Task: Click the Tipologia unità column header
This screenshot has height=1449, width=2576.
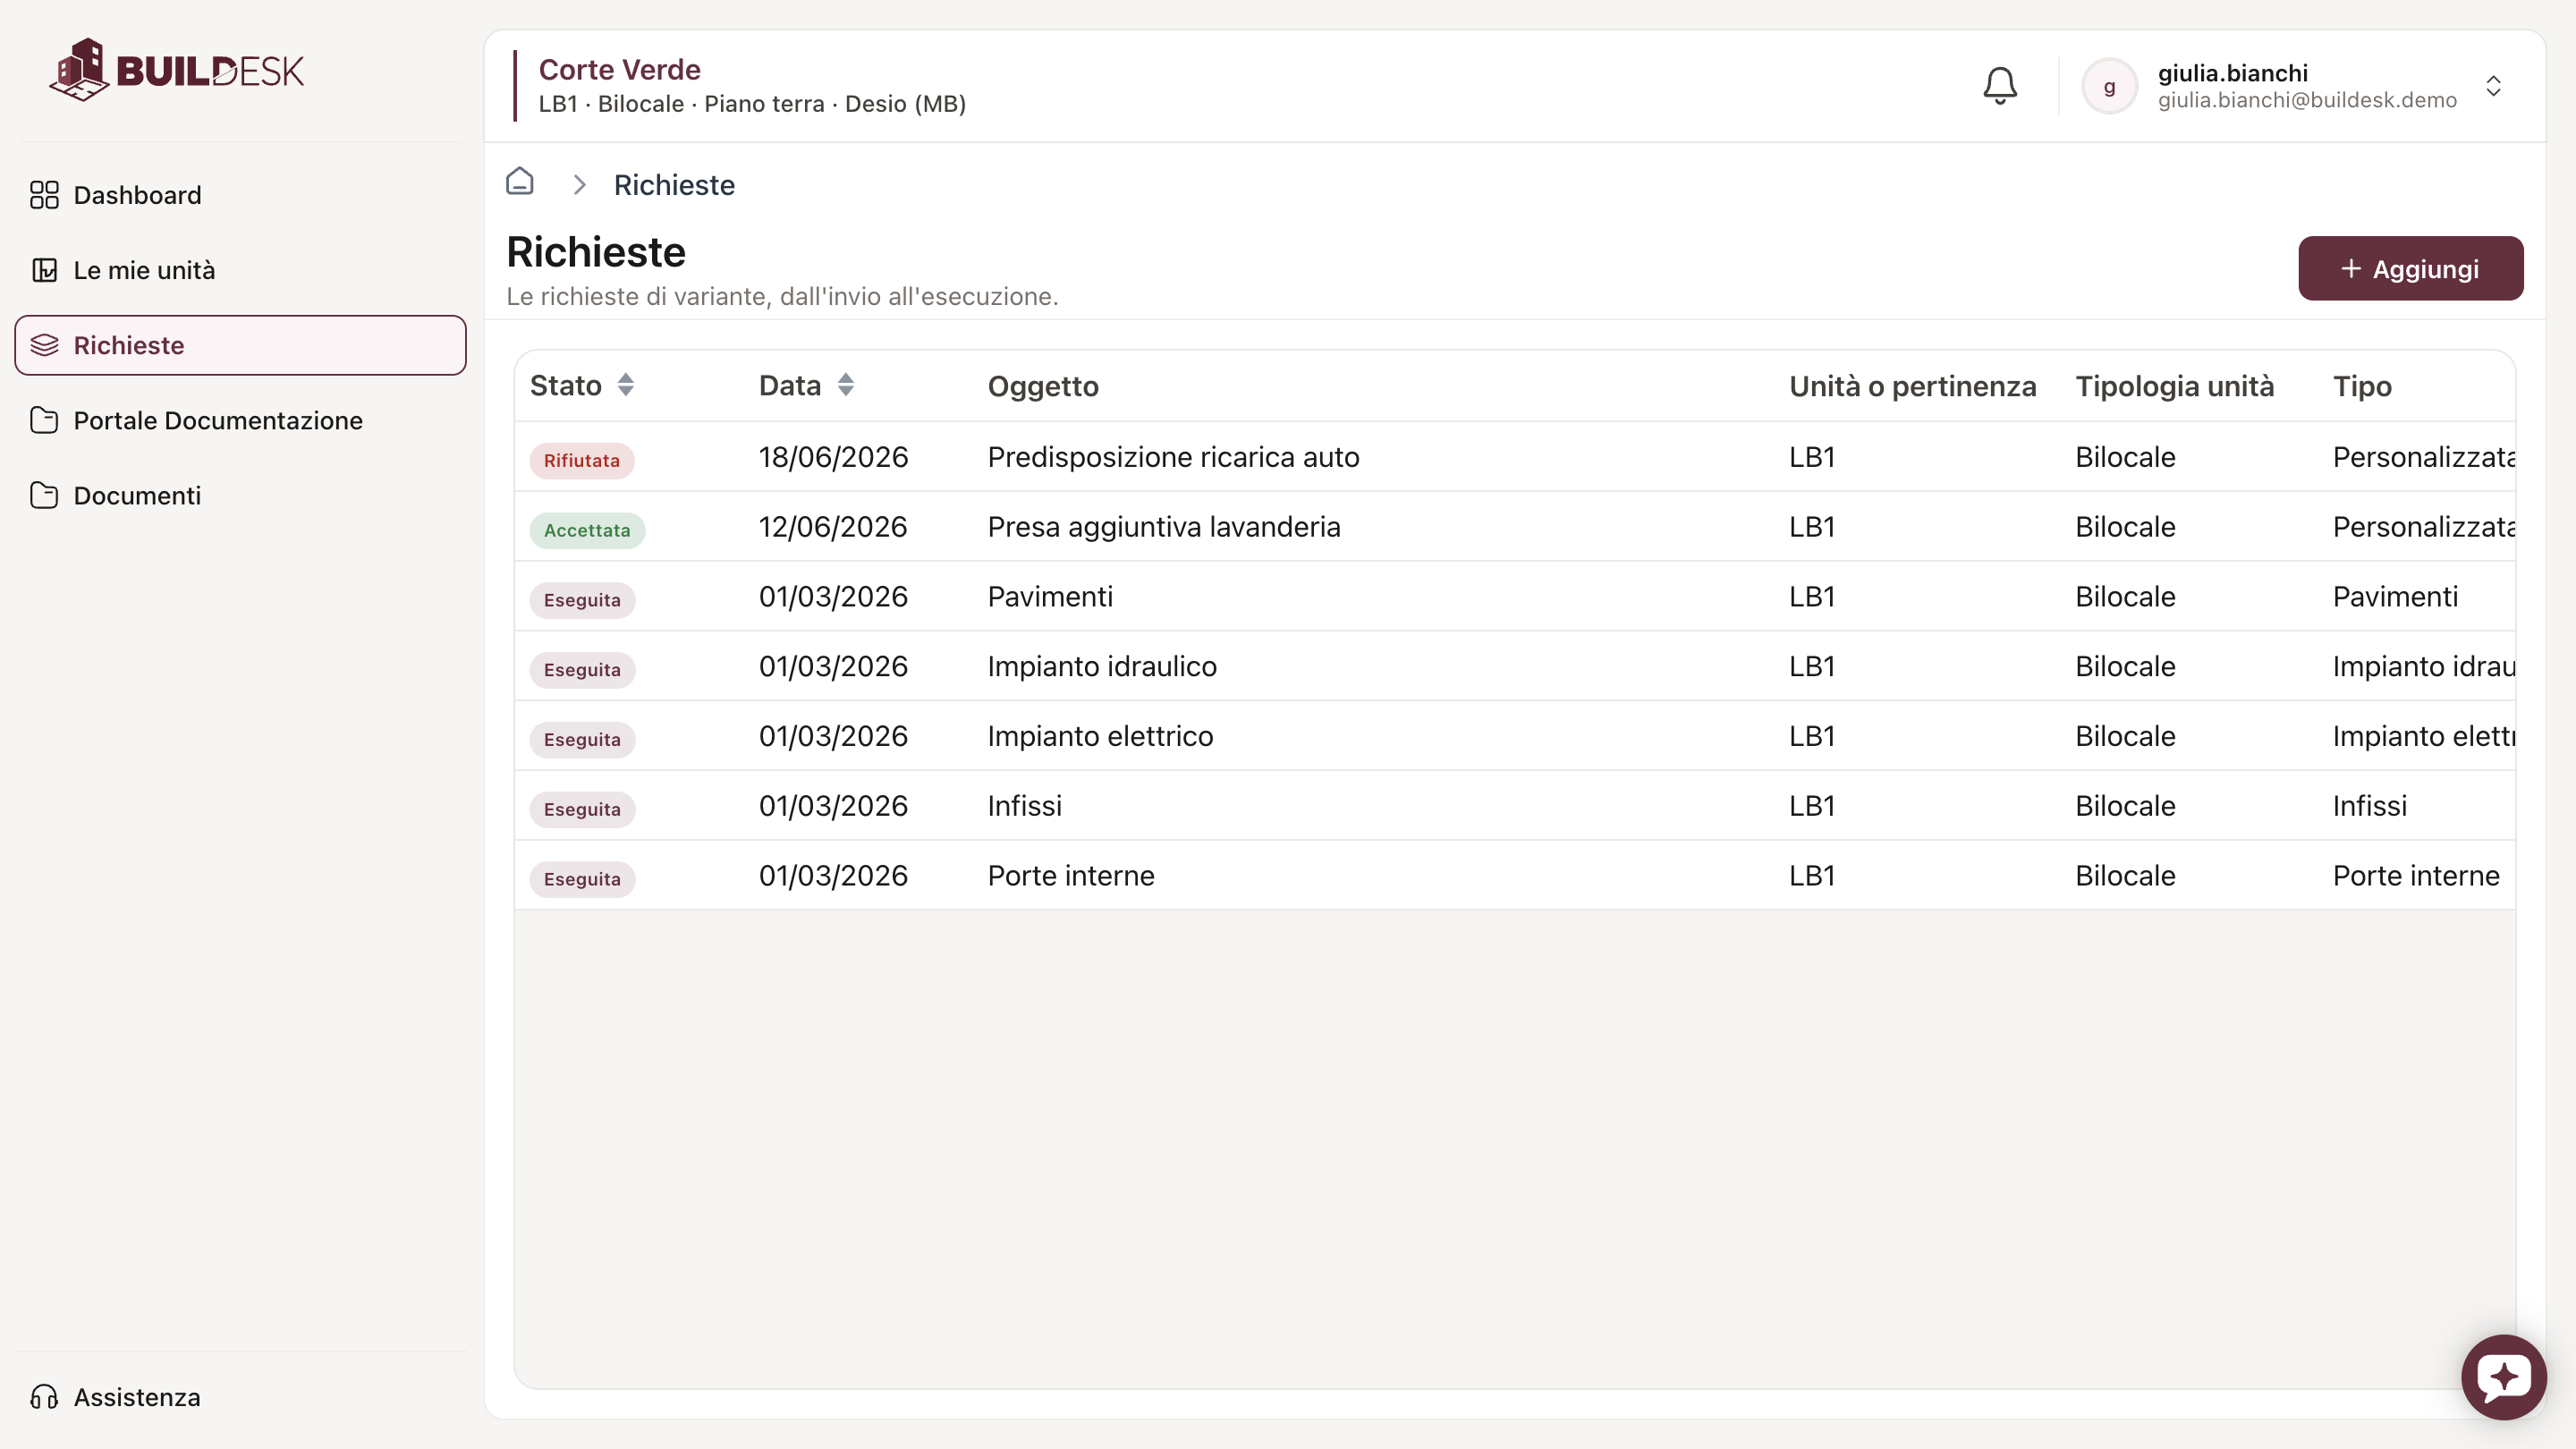Action: point(2174,386)
